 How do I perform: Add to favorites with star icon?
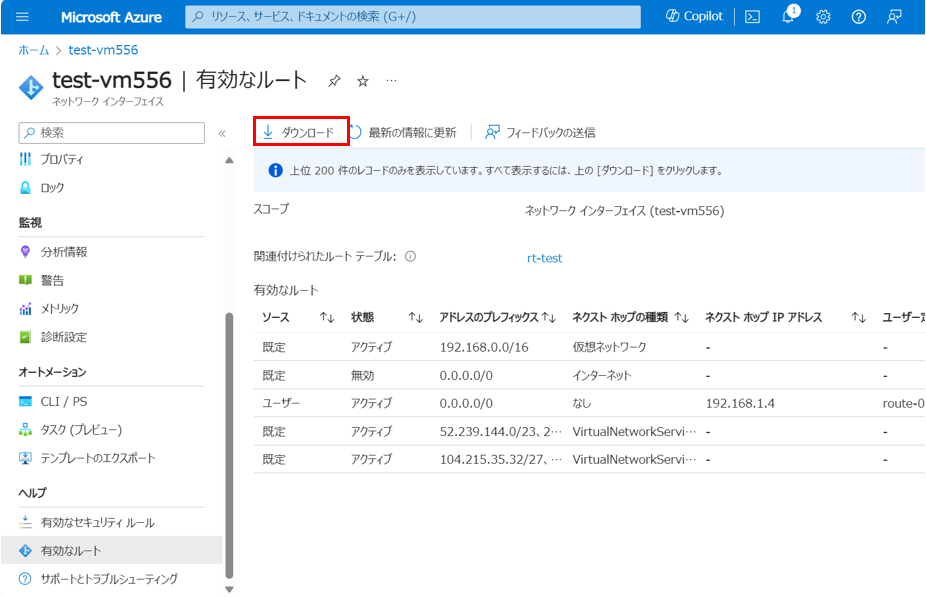tap(363, 81)
